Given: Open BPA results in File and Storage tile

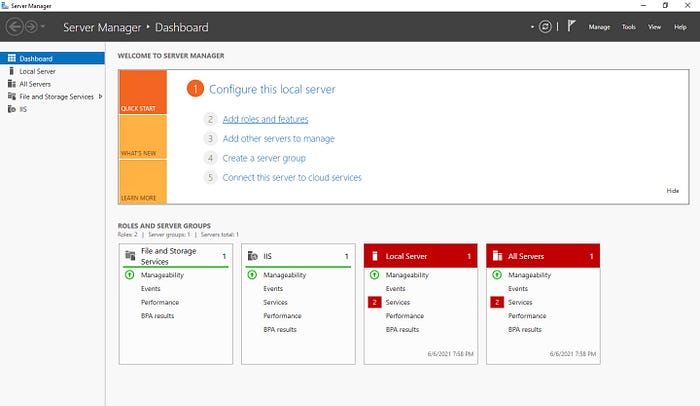Looking at the screenshot, I should click(x=158, y=316).
